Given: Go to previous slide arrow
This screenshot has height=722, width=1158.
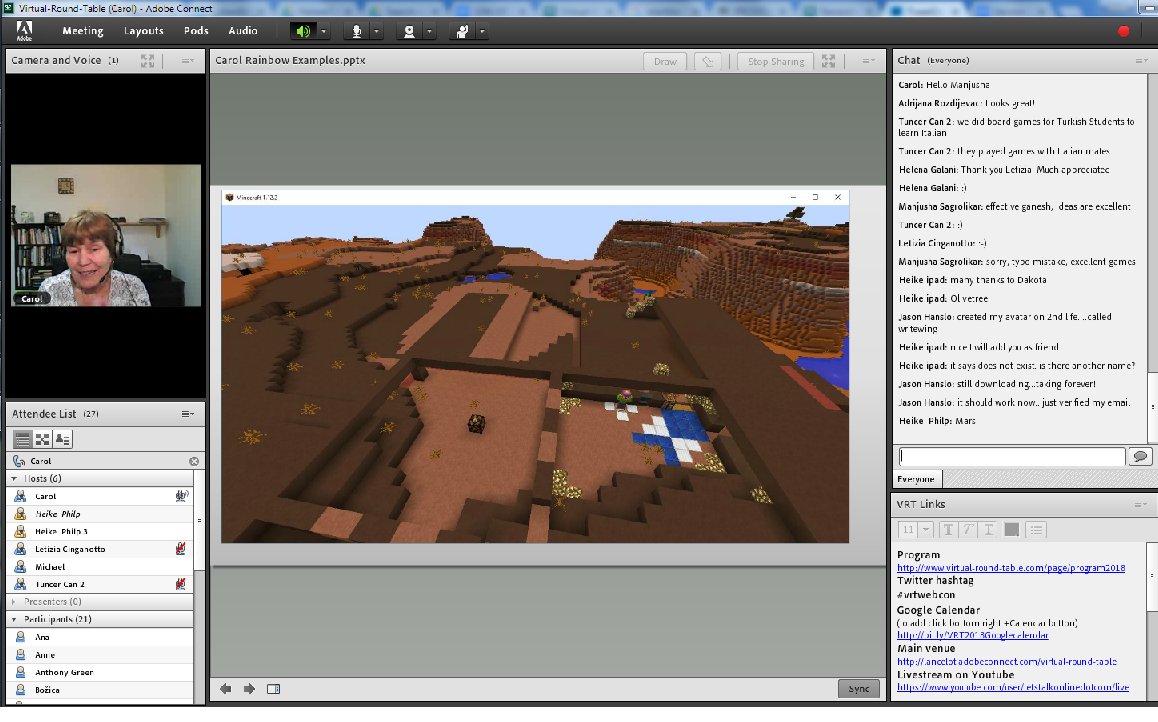Looking at the screenshot, I should (226, 690).
